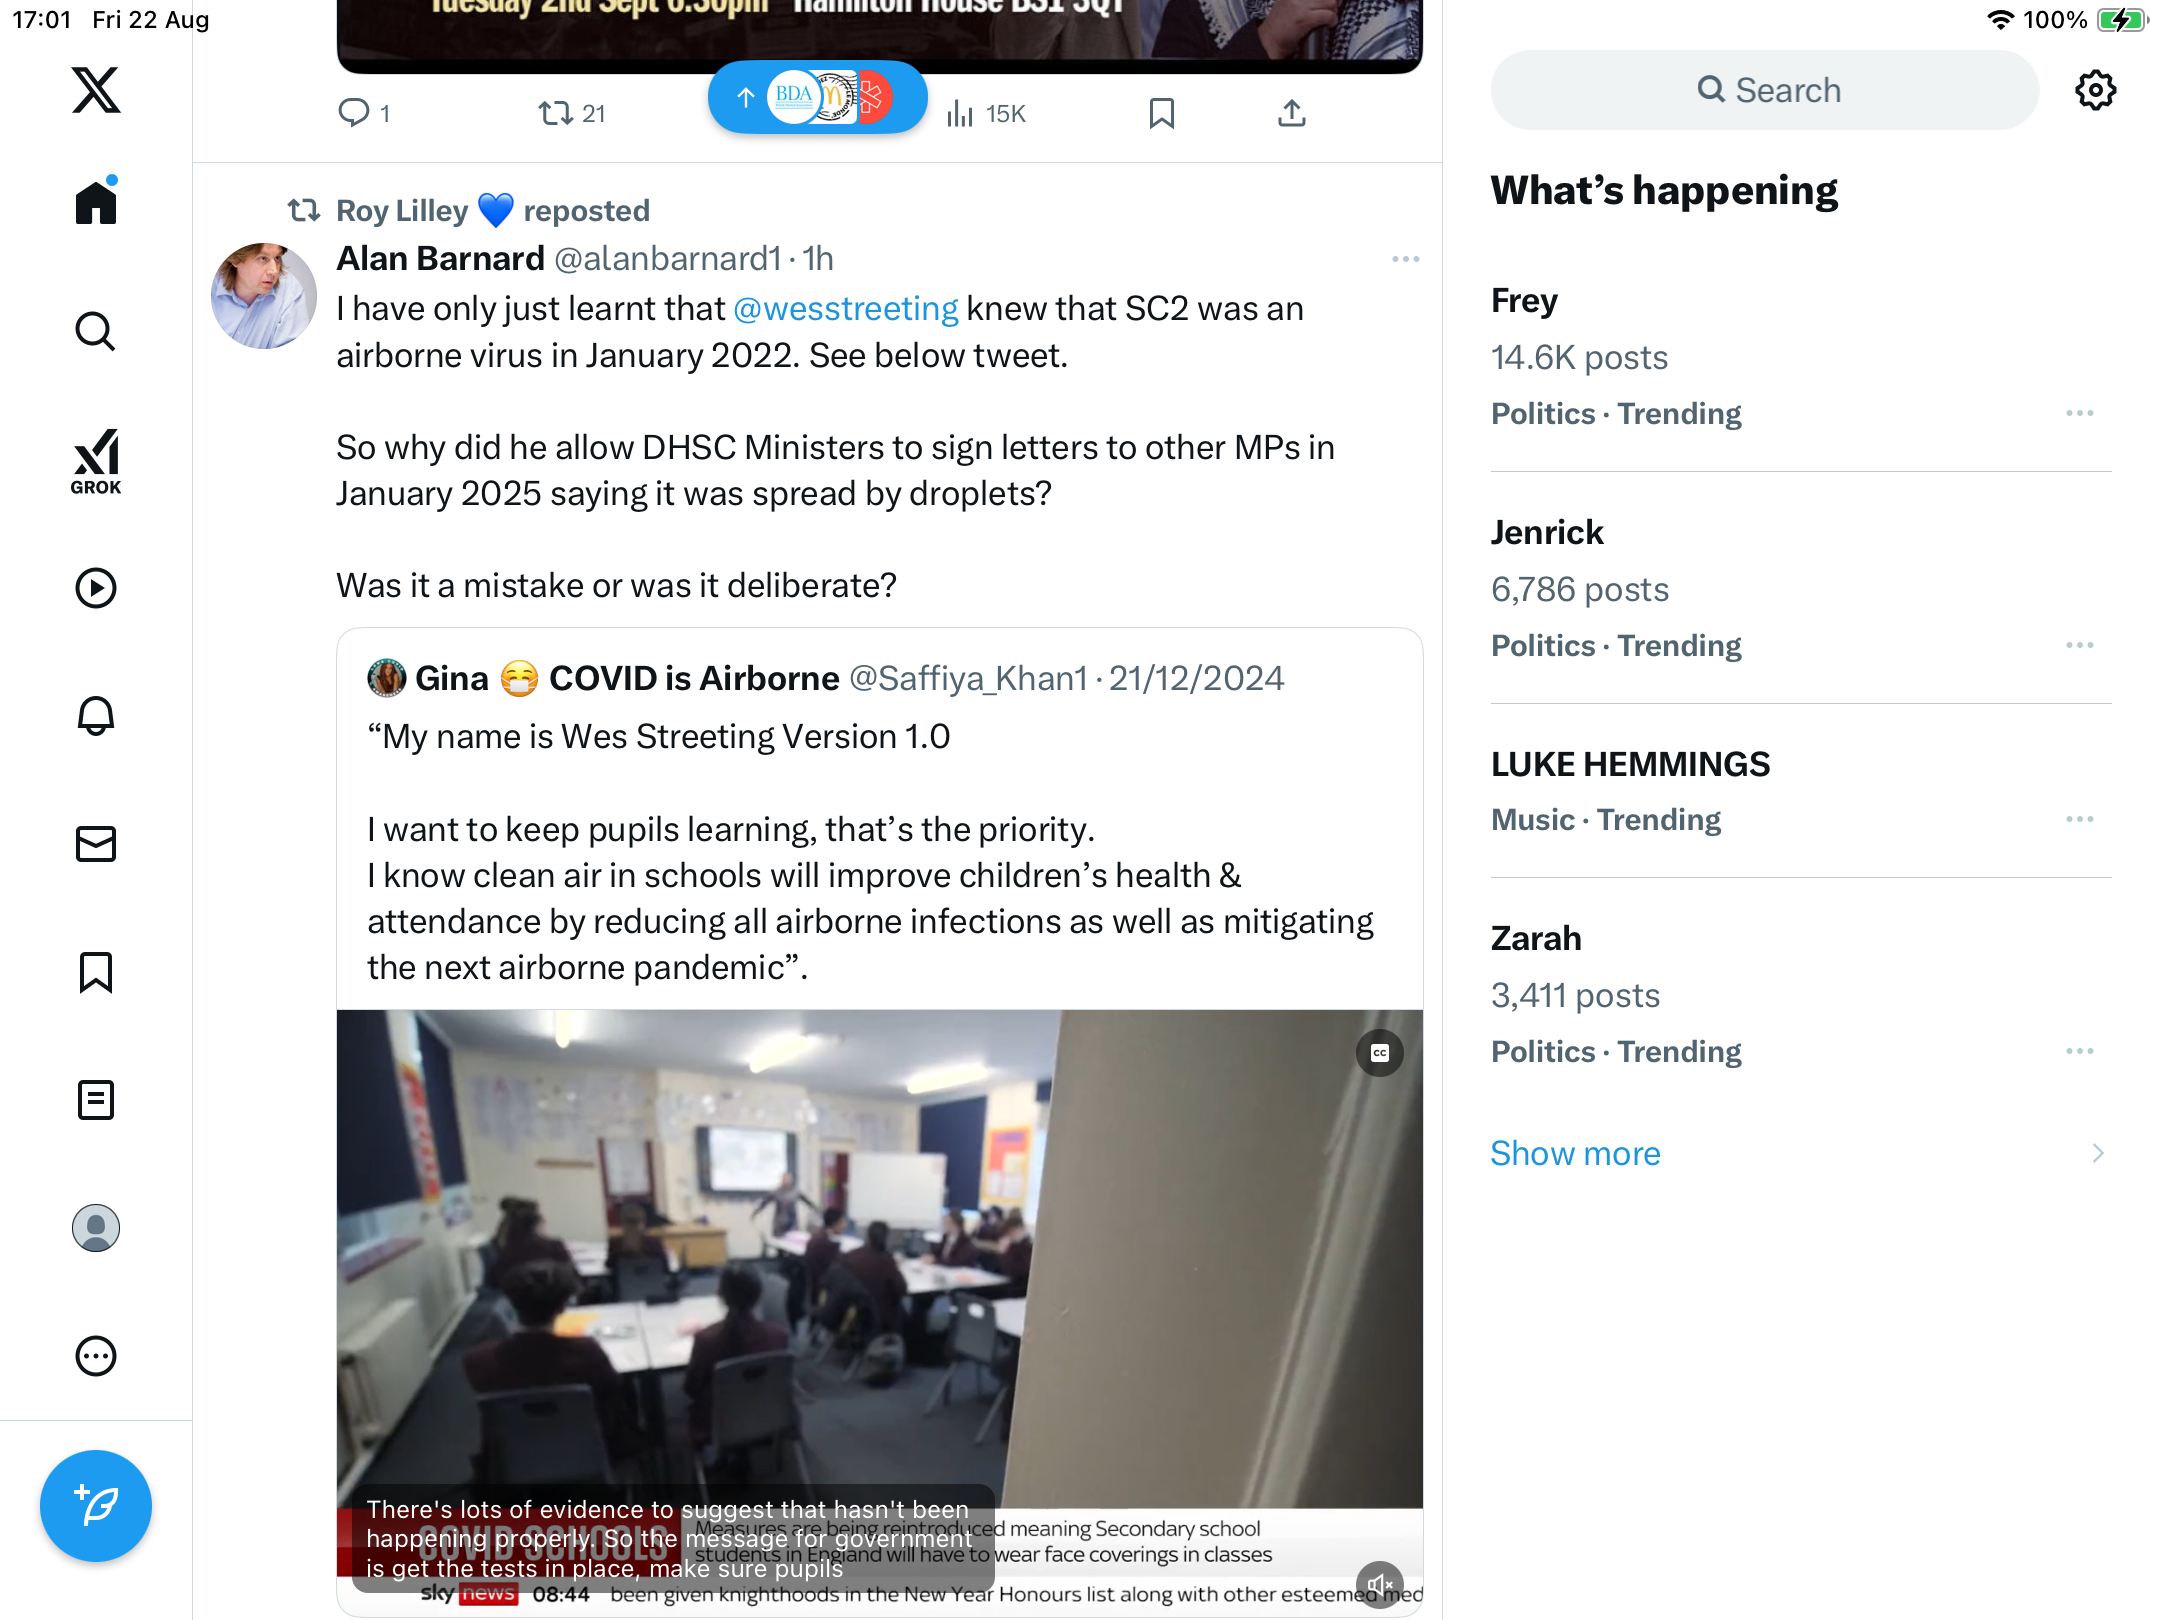This screenshot has width=2160, height=1620.
Task: Open the video play tab in sidebar
Action: pos(96,588)
